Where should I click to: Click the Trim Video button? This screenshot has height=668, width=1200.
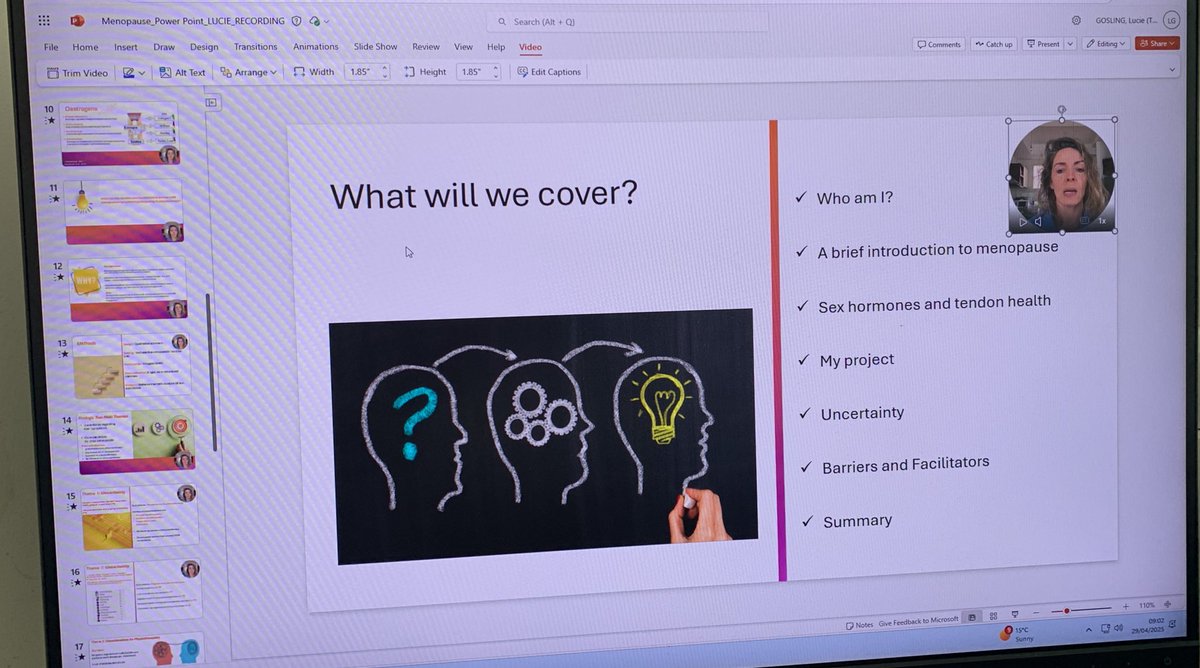(77, 72)
